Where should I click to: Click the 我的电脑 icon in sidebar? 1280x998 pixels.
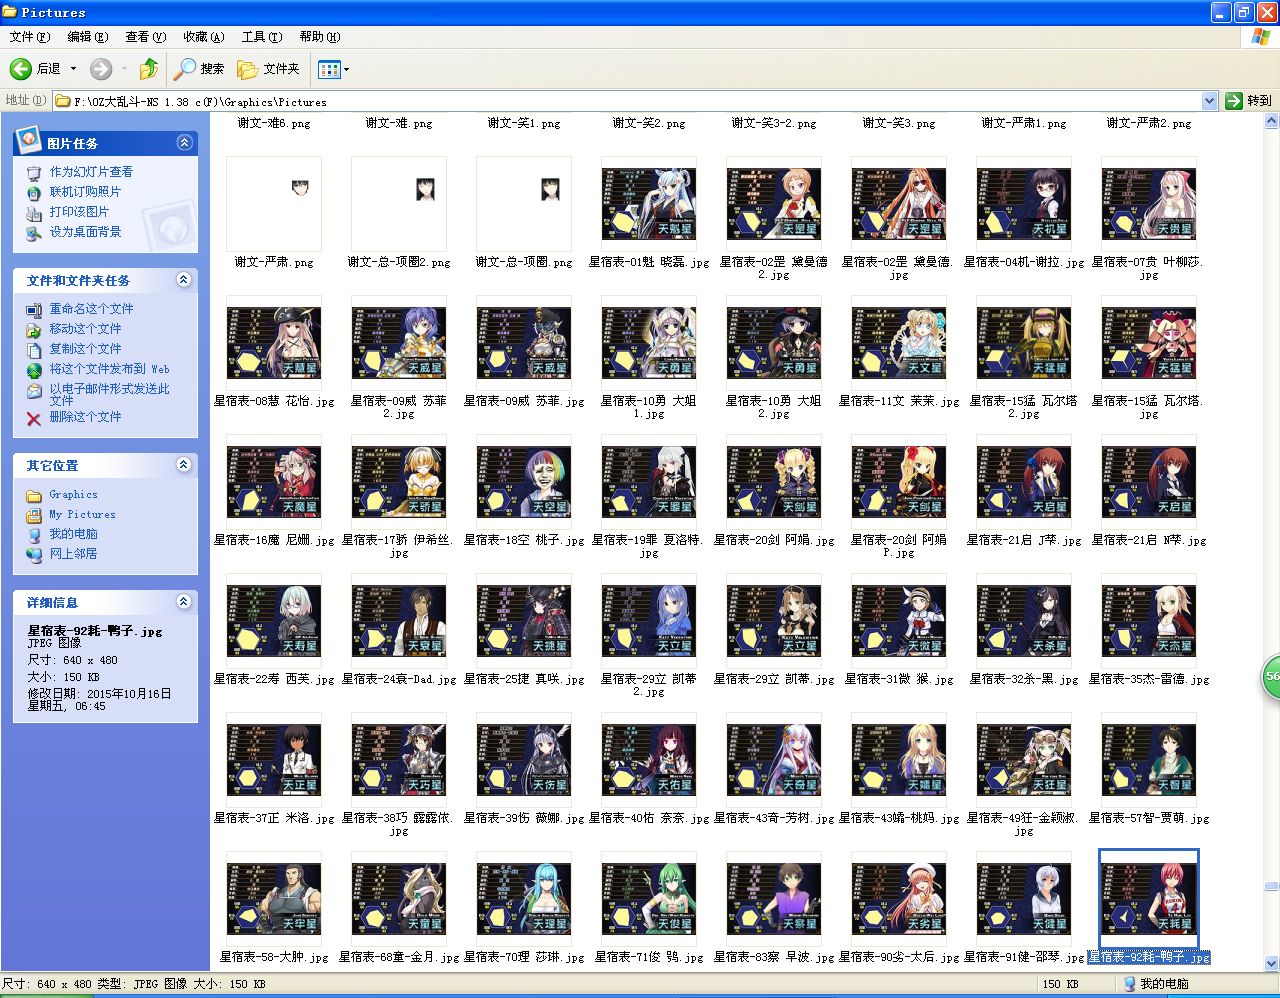tap(34, 535)
